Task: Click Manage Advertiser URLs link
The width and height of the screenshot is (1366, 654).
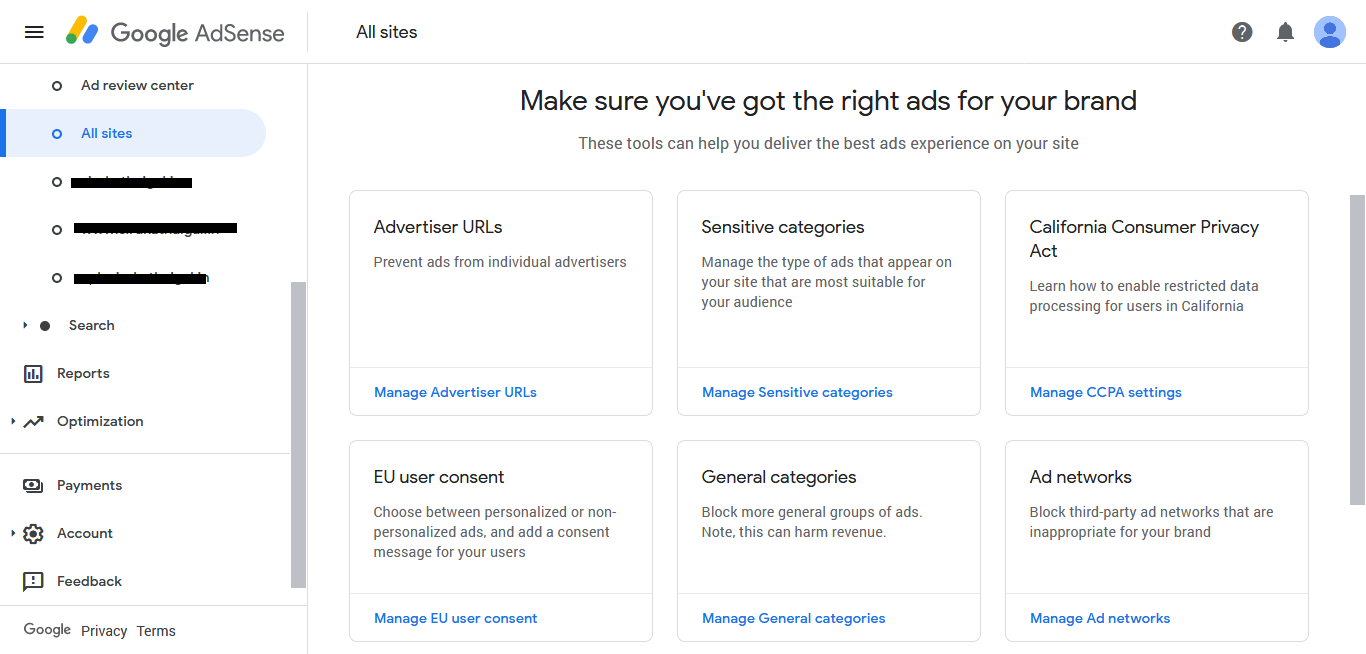Action: pos(455,393)
